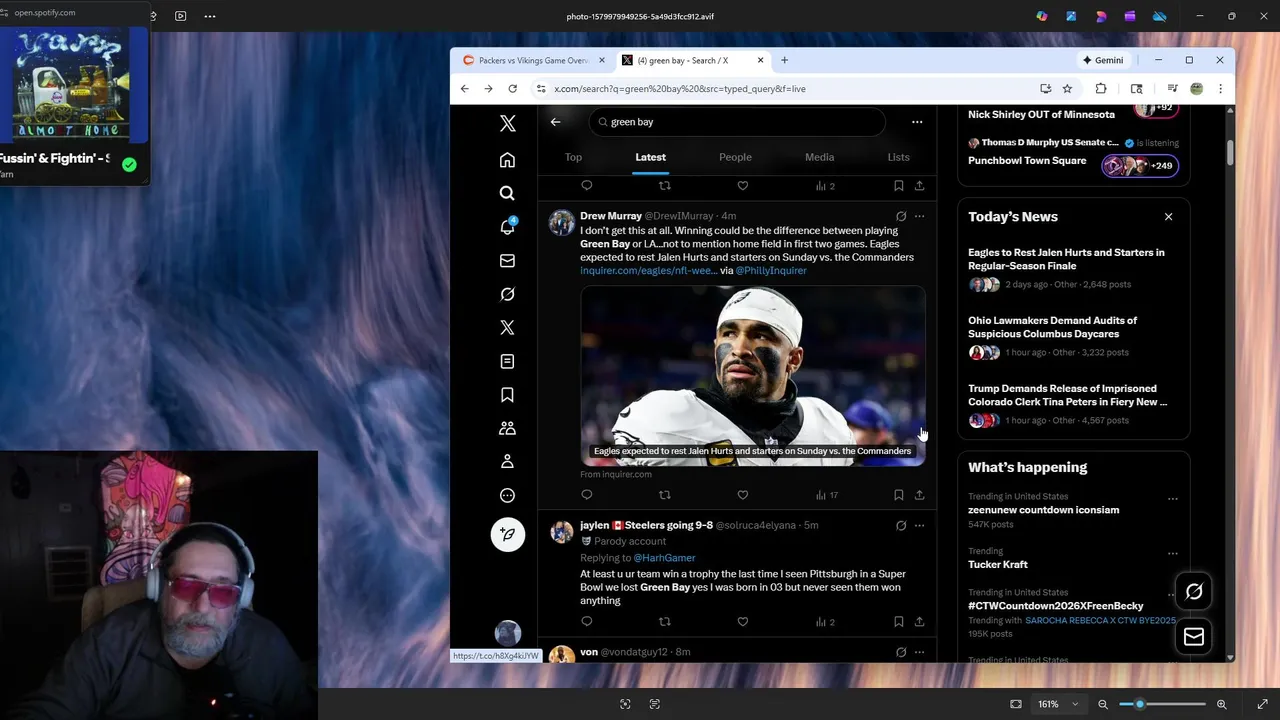
Task: Bookmark Drew Murray's post
Action: coord(898,494)
